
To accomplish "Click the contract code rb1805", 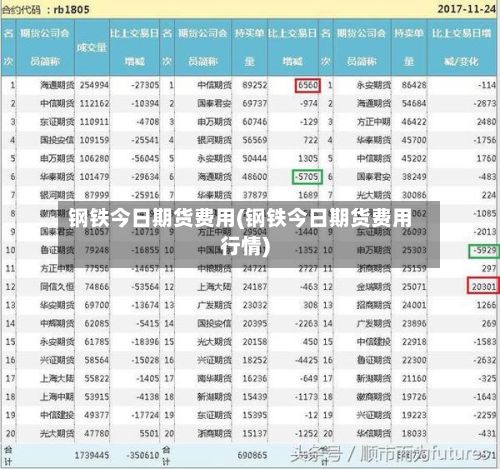I will pos(71,9).
